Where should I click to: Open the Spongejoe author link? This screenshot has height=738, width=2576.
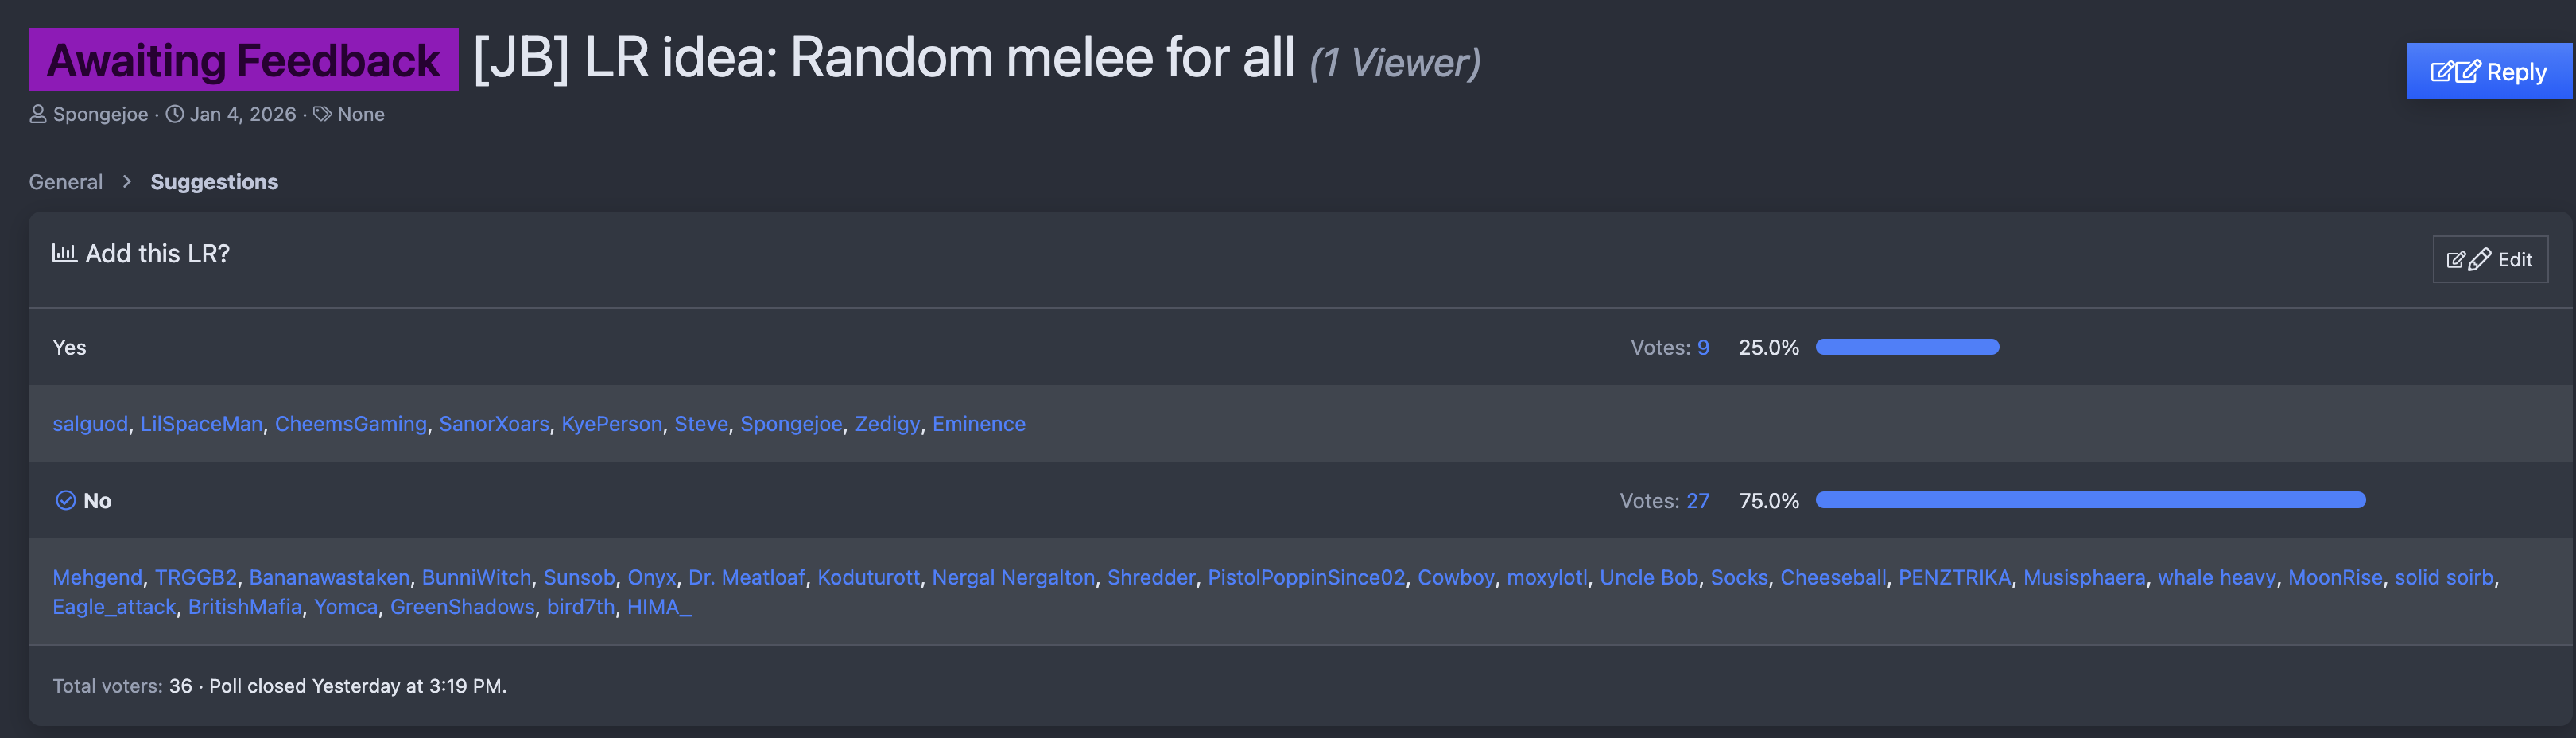[x=100, y=115]
